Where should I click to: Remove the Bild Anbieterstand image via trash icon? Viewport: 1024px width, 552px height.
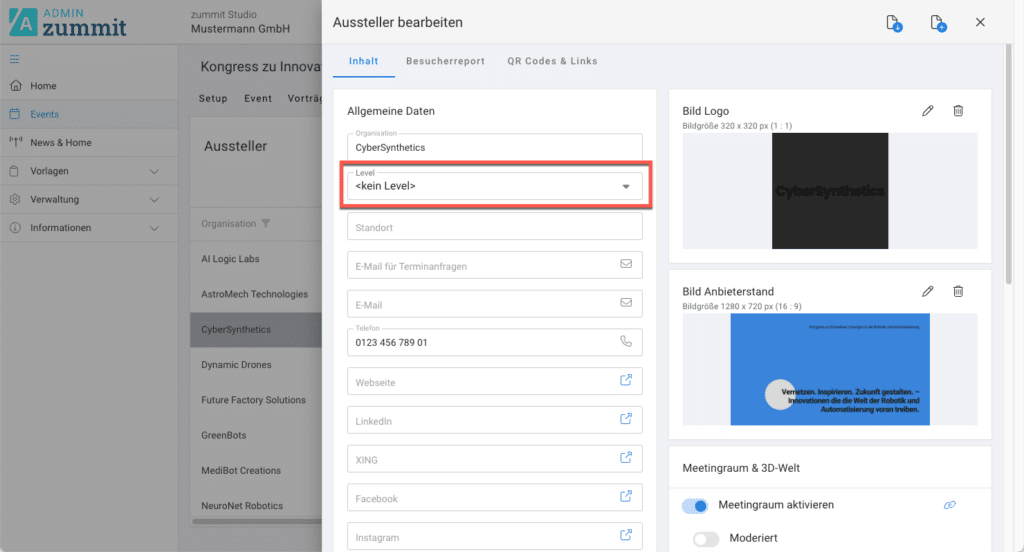(958, 291)
